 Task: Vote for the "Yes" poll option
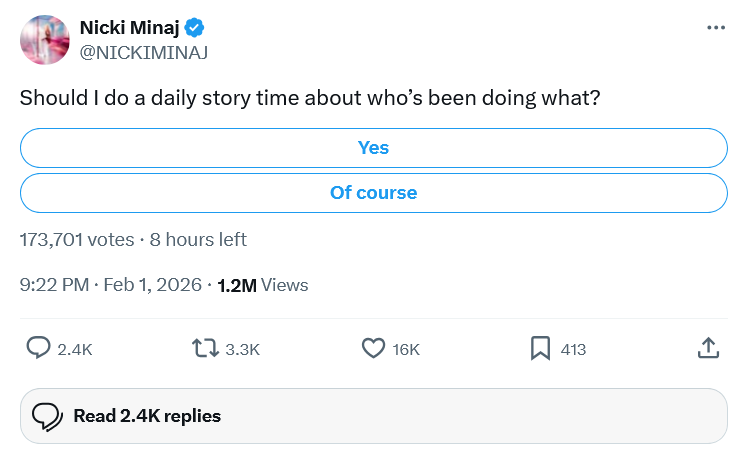point(373,148)
